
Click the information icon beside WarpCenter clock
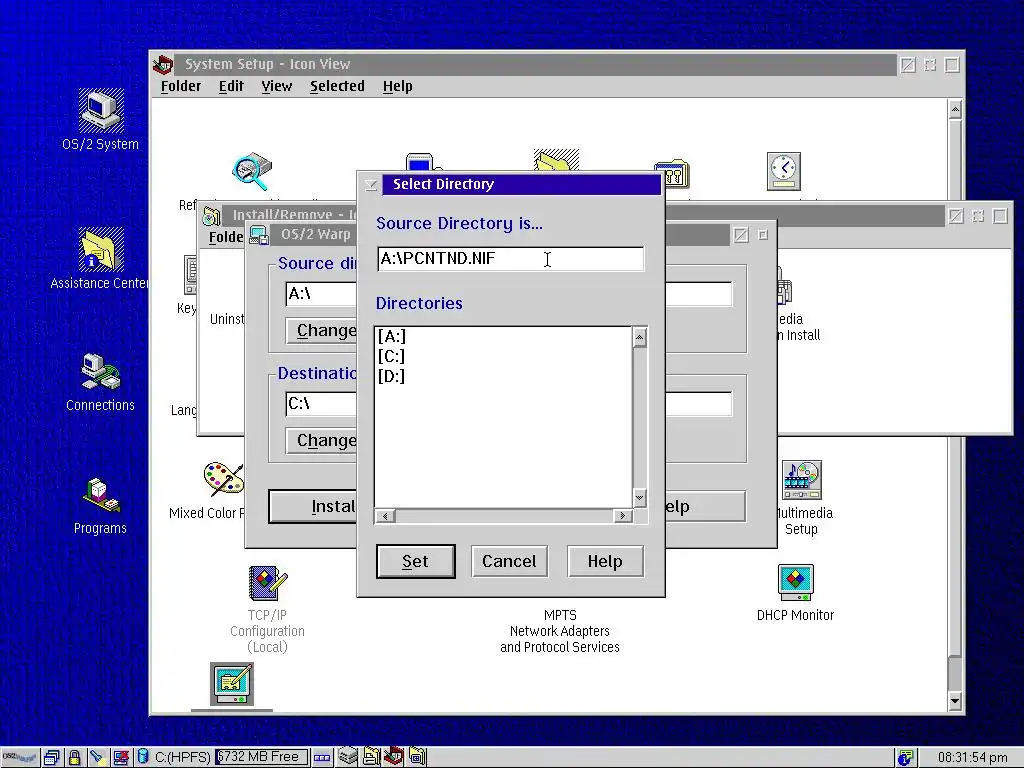tap(905, 758)
